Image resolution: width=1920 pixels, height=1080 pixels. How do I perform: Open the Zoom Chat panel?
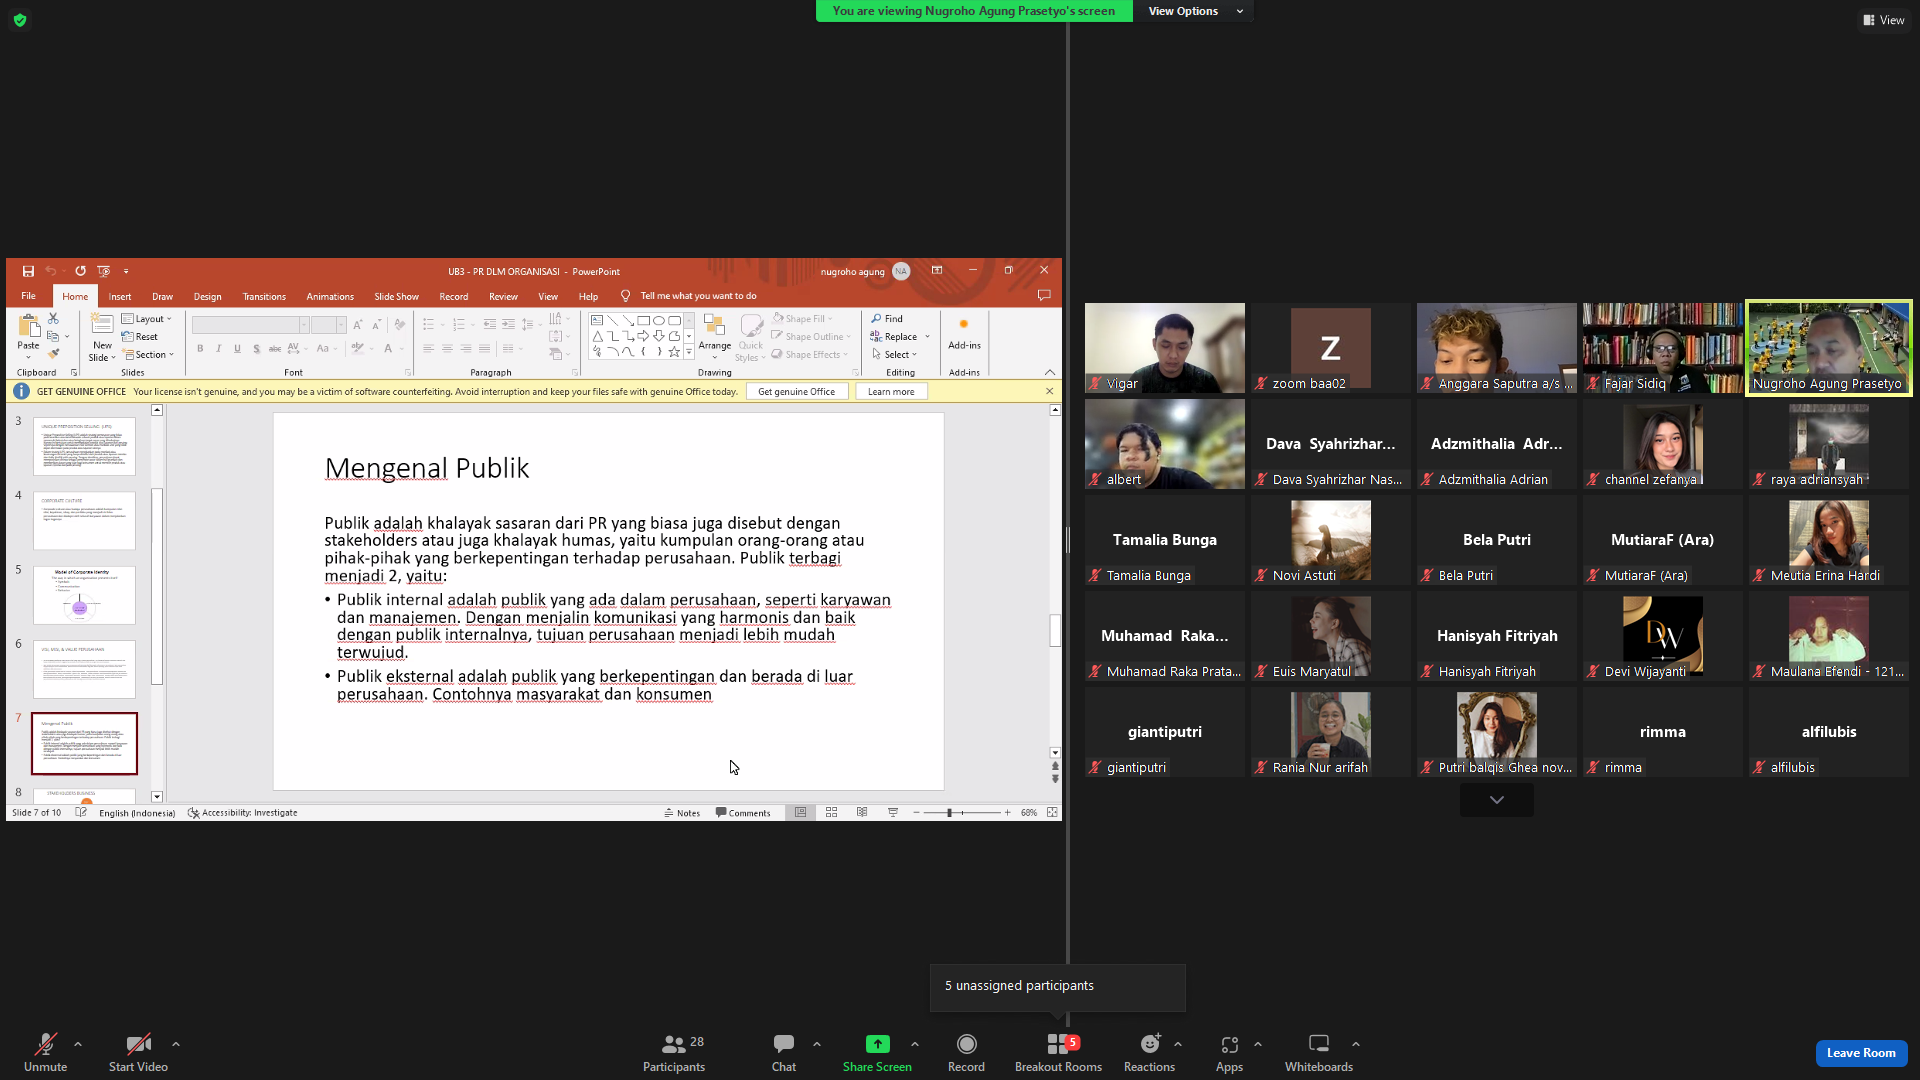784,1053
